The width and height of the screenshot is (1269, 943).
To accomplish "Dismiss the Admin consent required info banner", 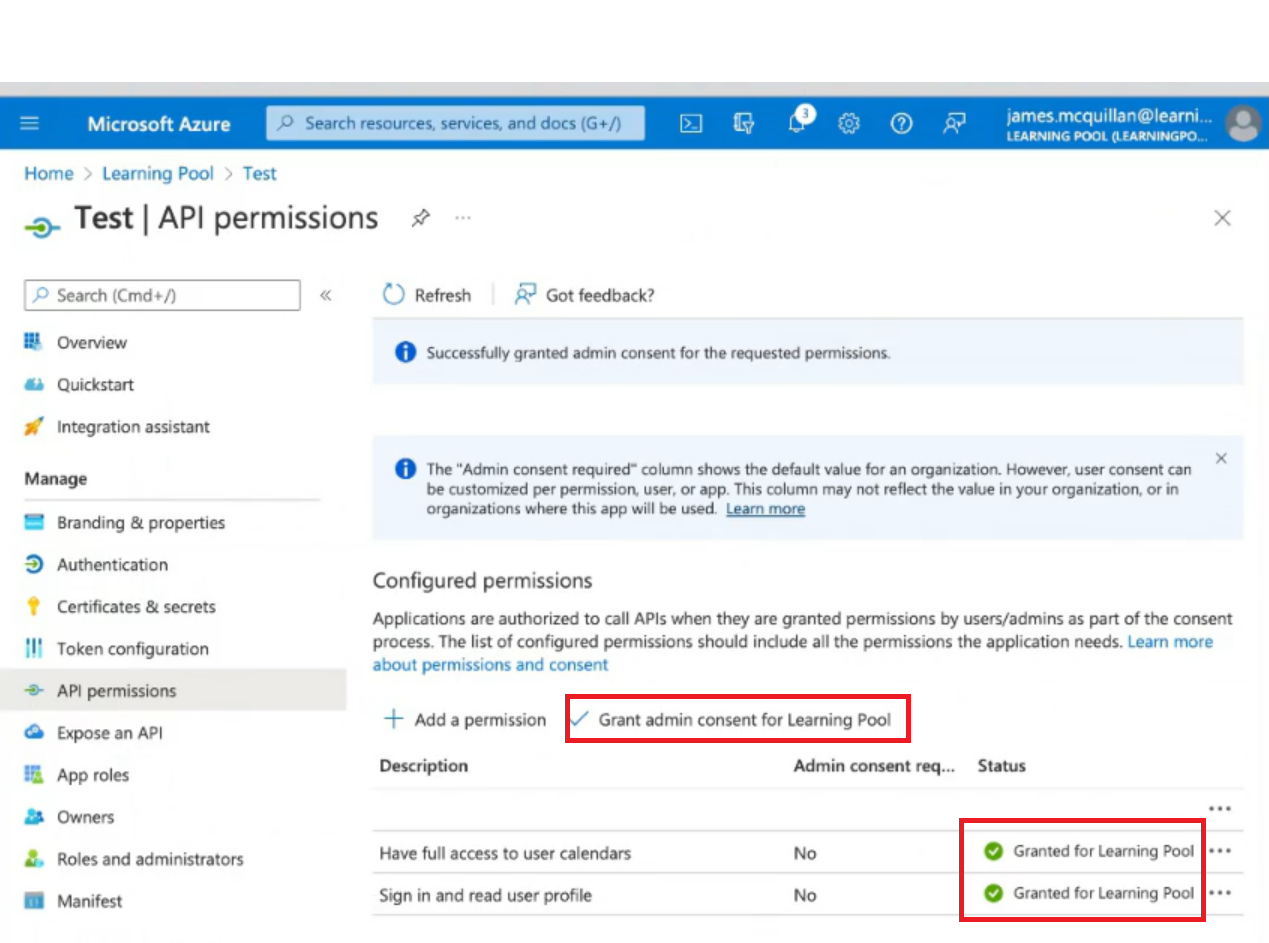I will pos(1221,458).
